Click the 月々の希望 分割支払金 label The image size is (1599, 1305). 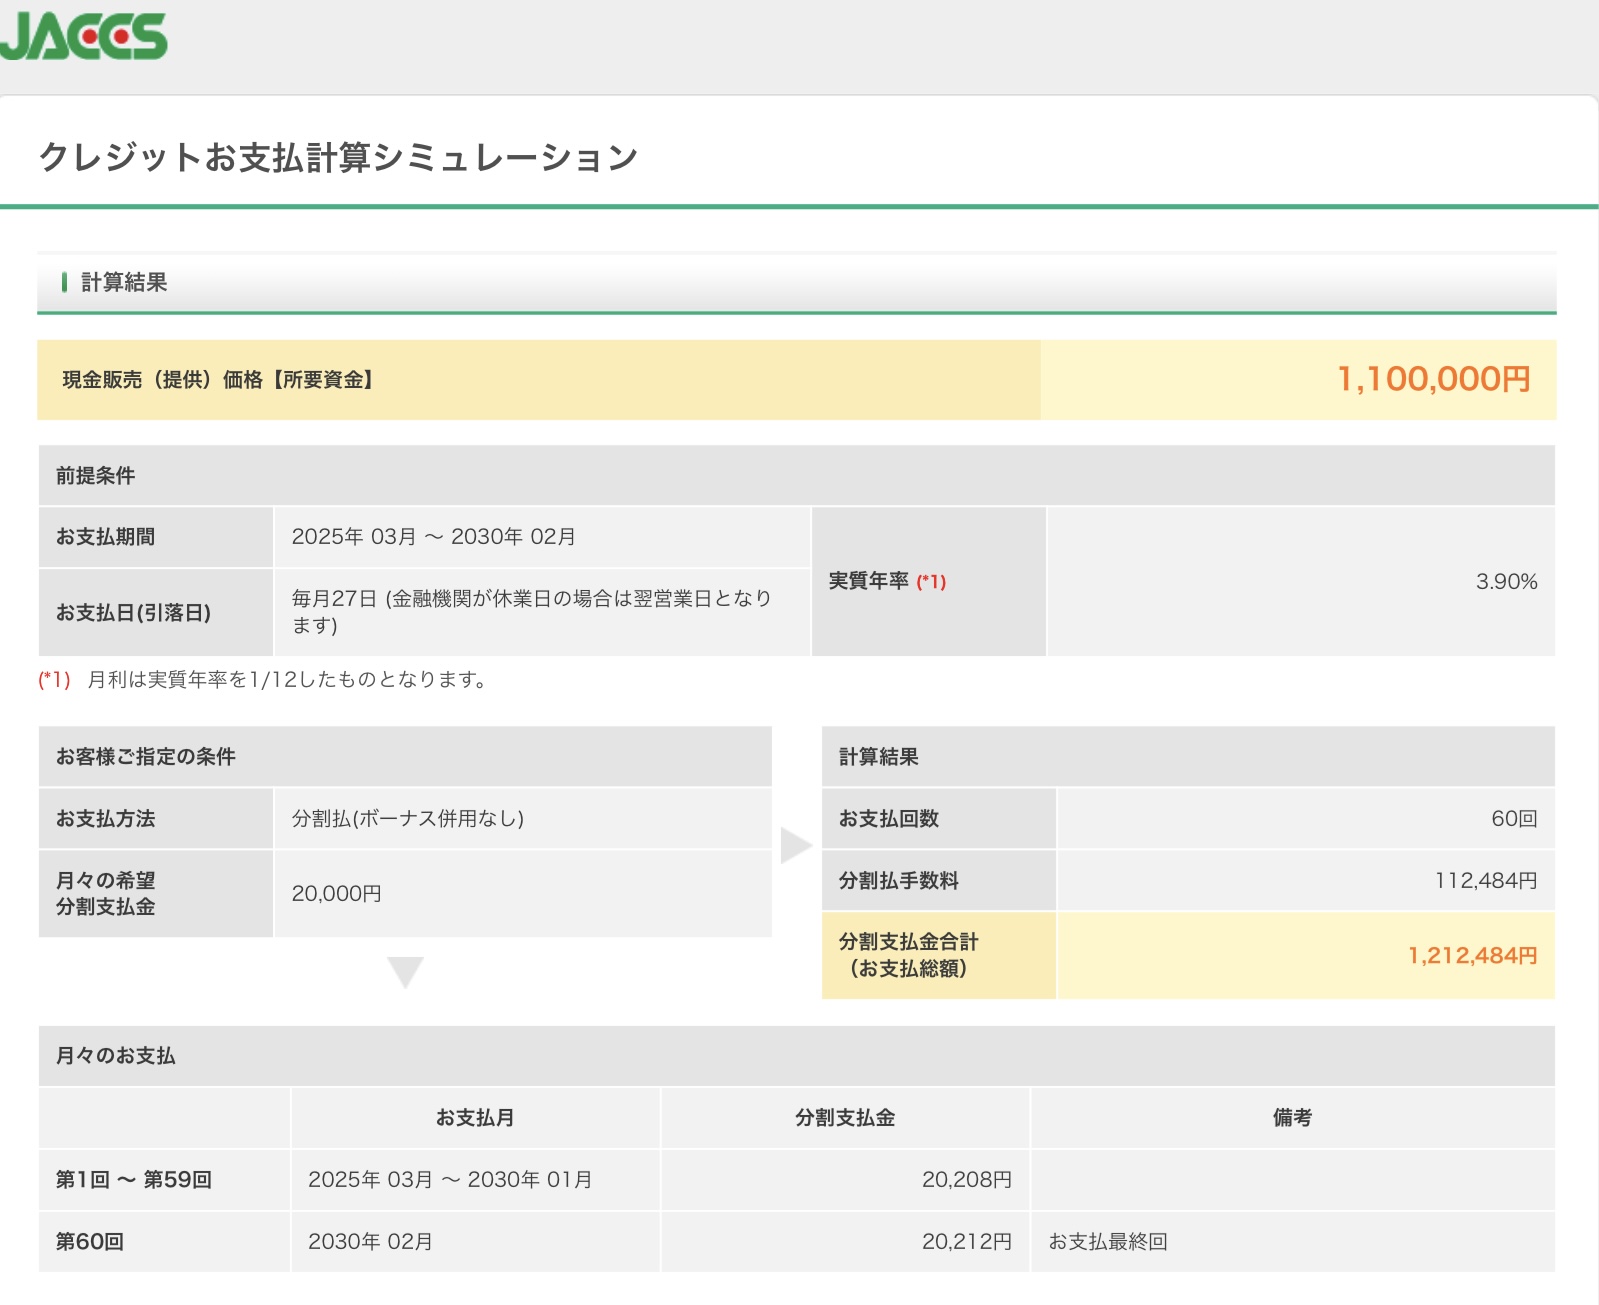coord(105,894)
